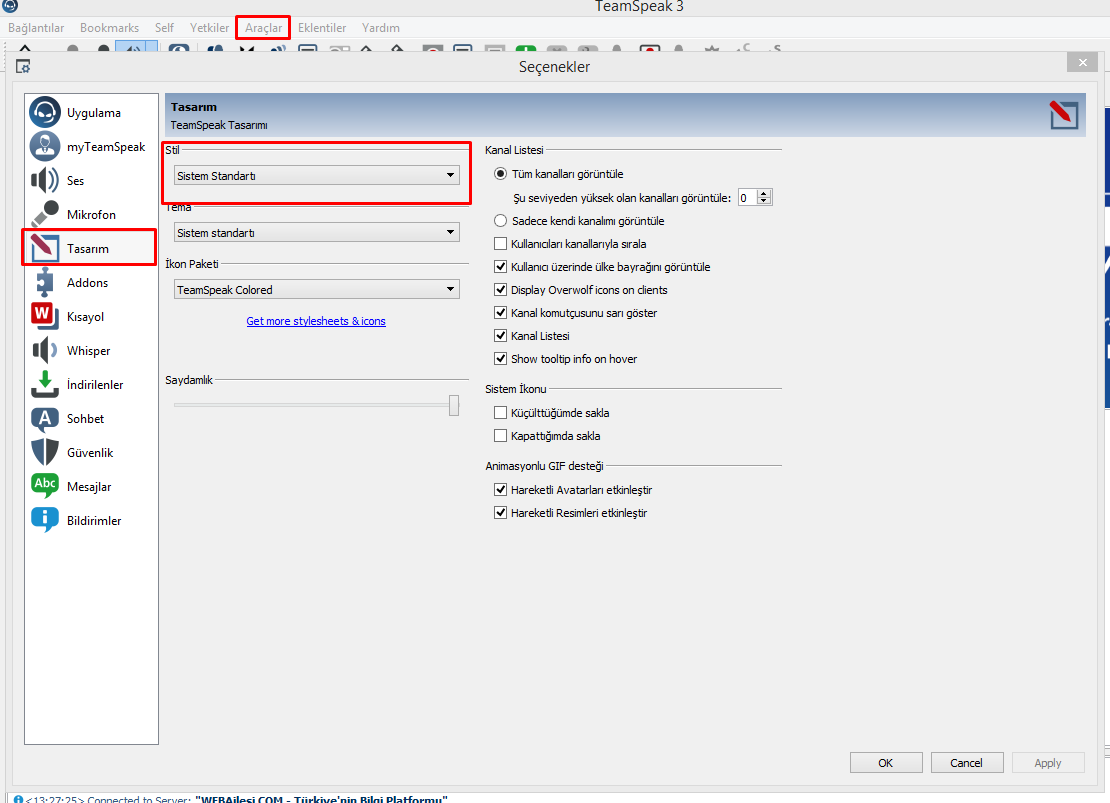This screenshot has width=1110, height=803.
Task: Open Kısayol hotkey settings
Action: [x=91, y=317]
